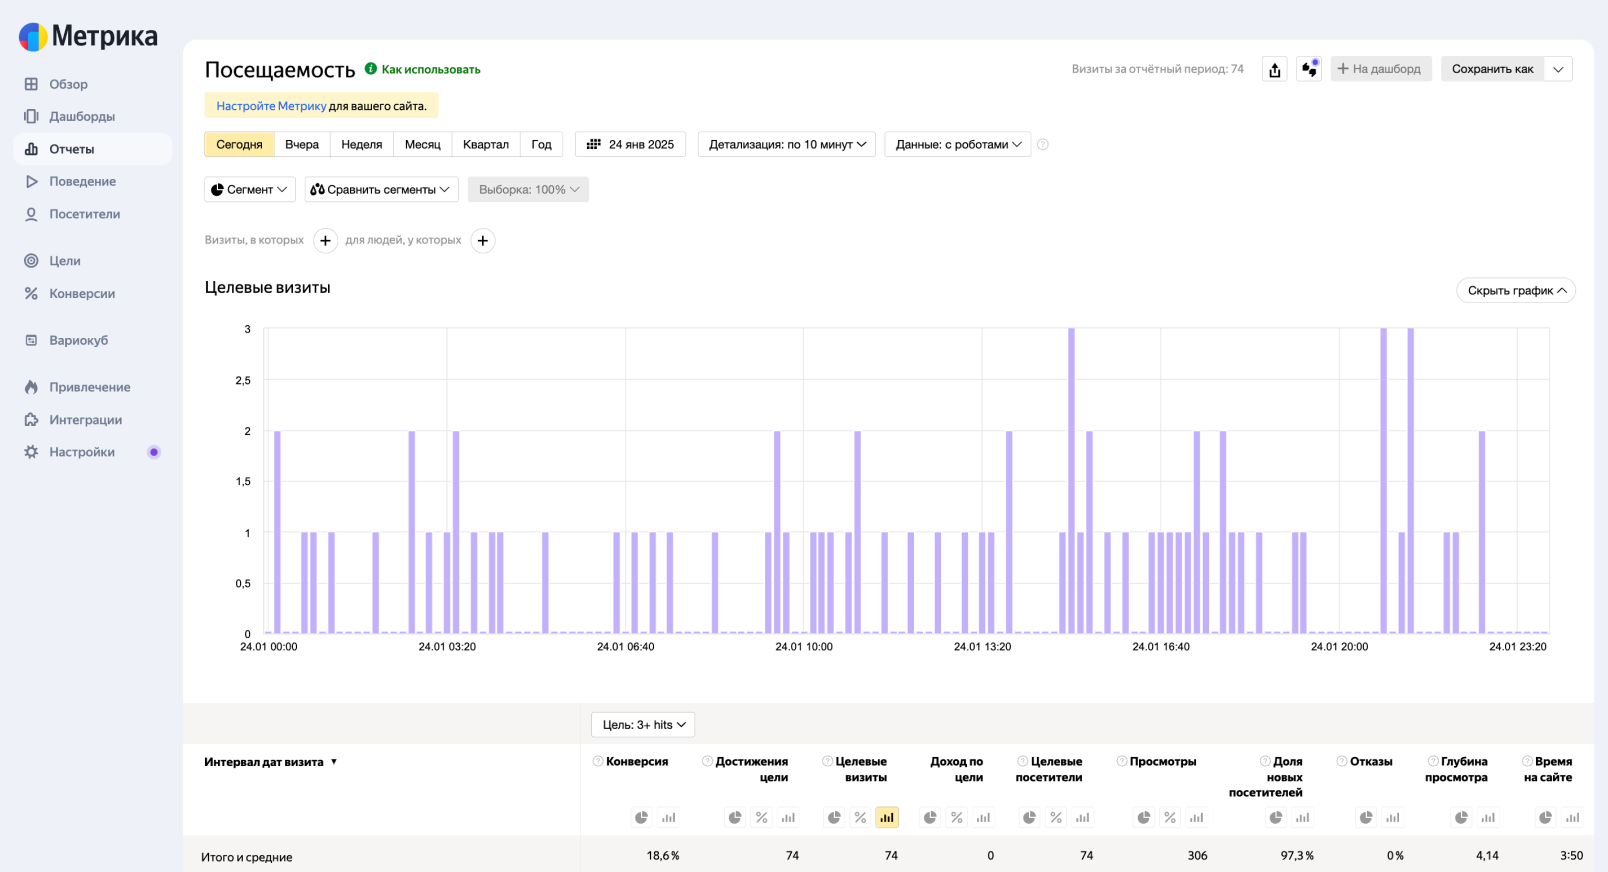Viewport: 1608px width, 872px height.
Task: Click the icon with a blue dot beside export
Action: click(x=1309, y=69)
